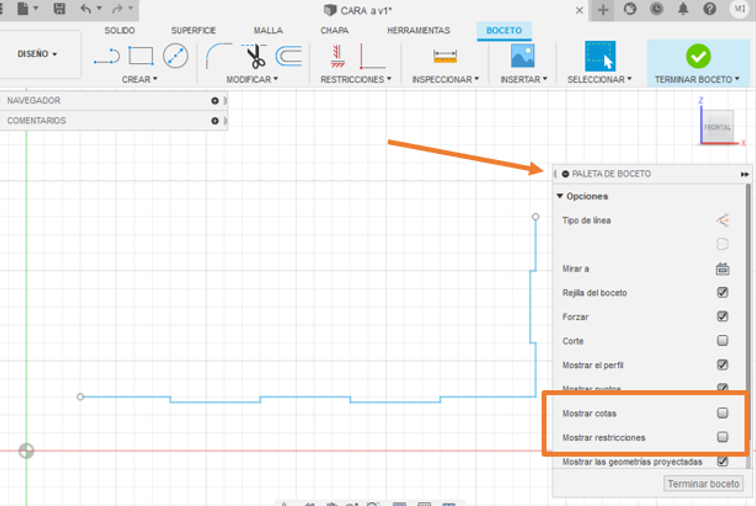This screenshot has width=756, height=506.
Task: Click the Select tool icon
Action: (600, 56)
